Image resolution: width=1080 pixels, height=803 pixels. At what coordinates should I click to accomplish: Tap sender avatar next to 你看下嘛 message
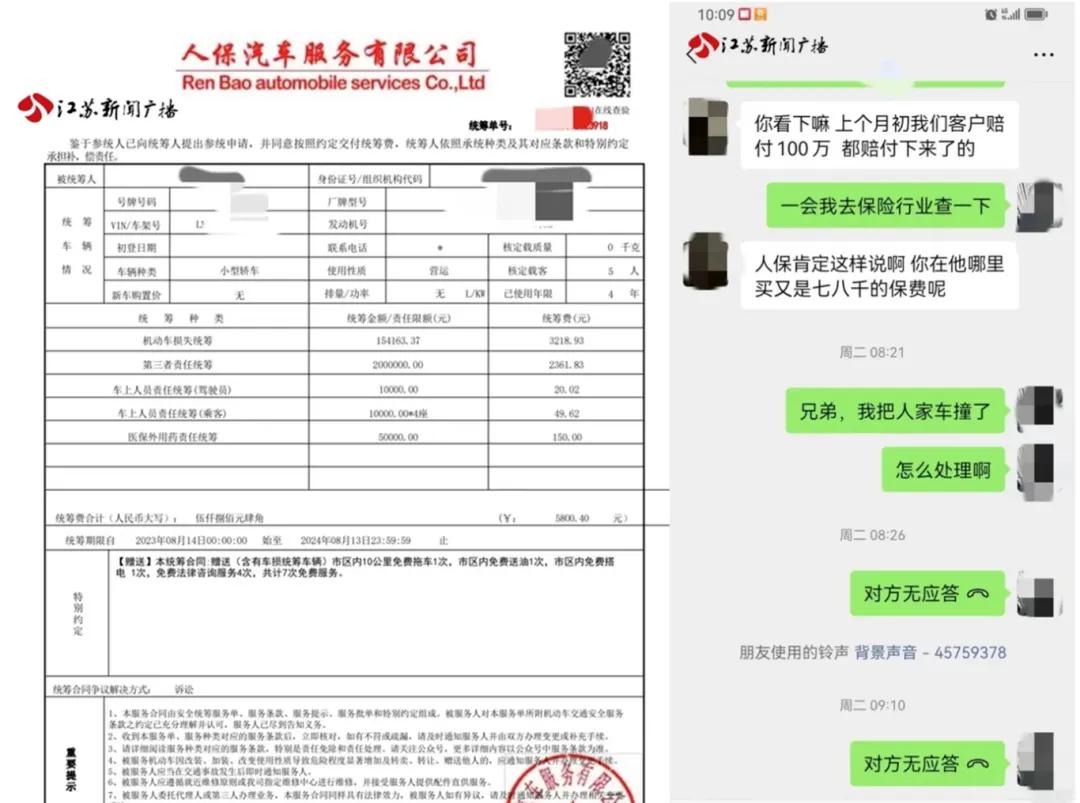click(706, 127)
